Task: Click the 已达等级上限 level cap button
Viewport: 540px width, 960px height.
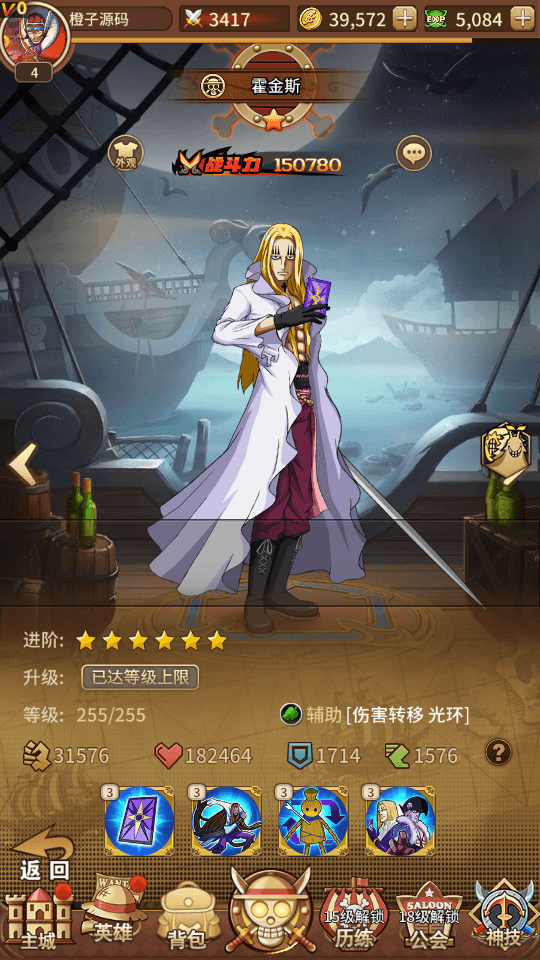Action: tap(140, 677)
